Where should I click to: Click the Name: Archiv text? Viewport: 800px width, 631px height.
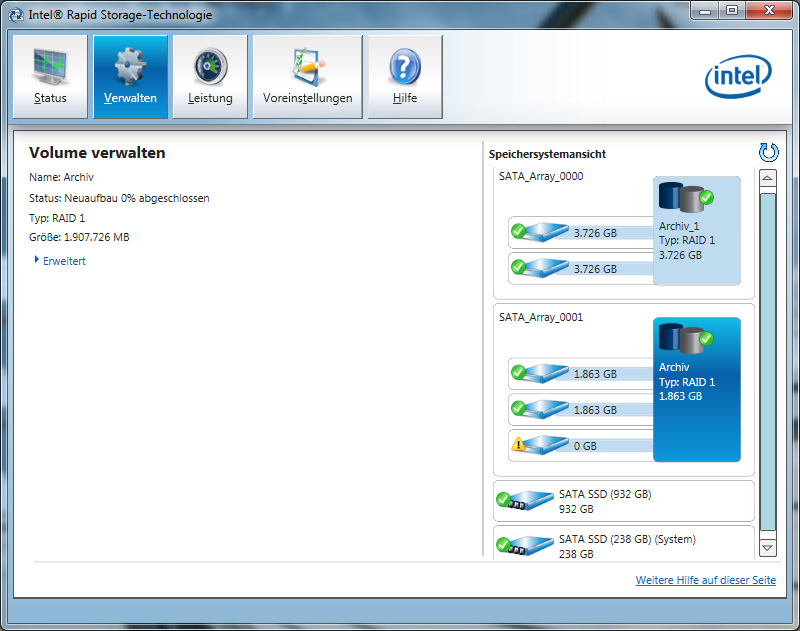(61, 177)
